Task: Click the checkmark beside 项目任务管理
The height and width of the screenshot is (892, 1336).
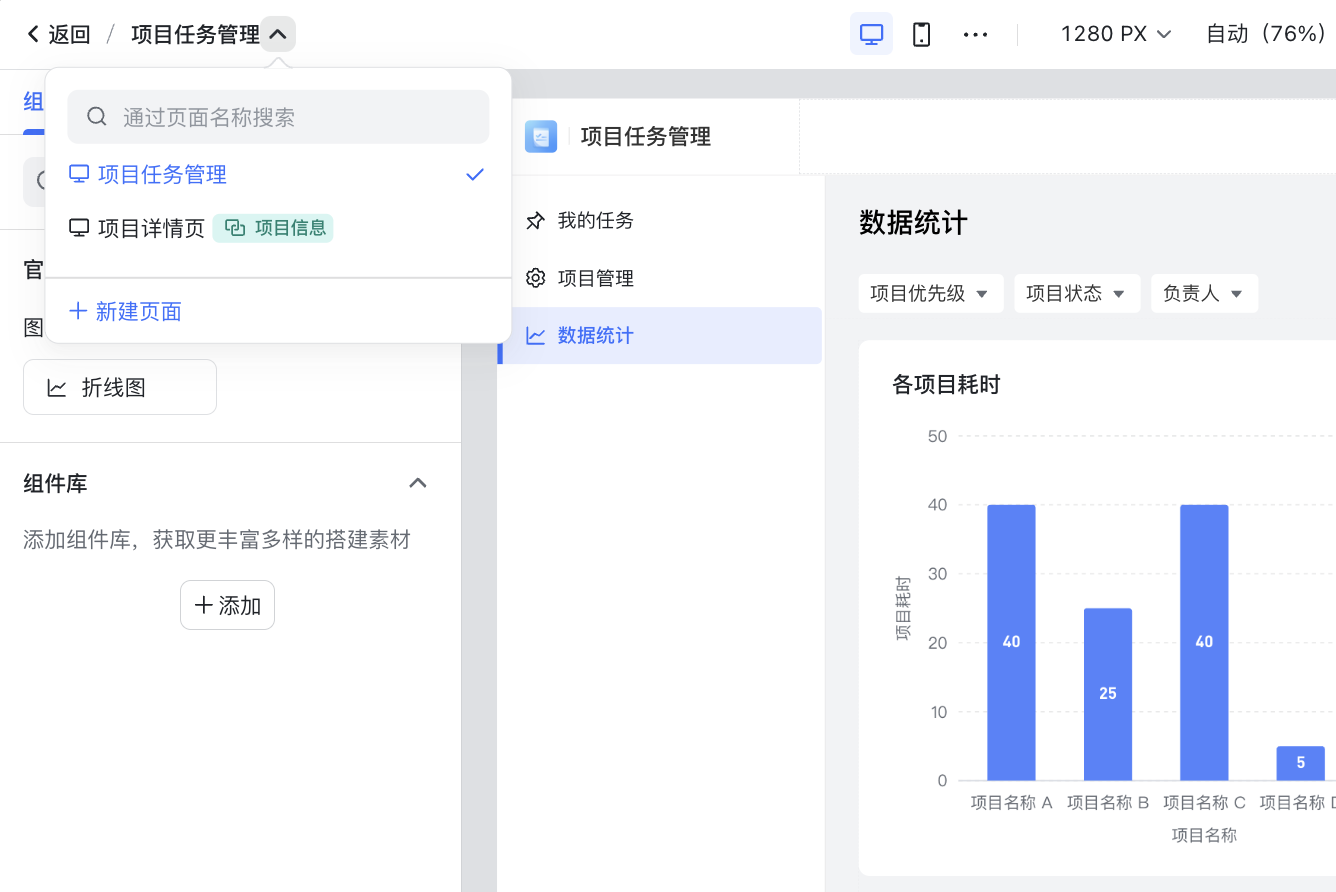Action: (x=475, y=175)
